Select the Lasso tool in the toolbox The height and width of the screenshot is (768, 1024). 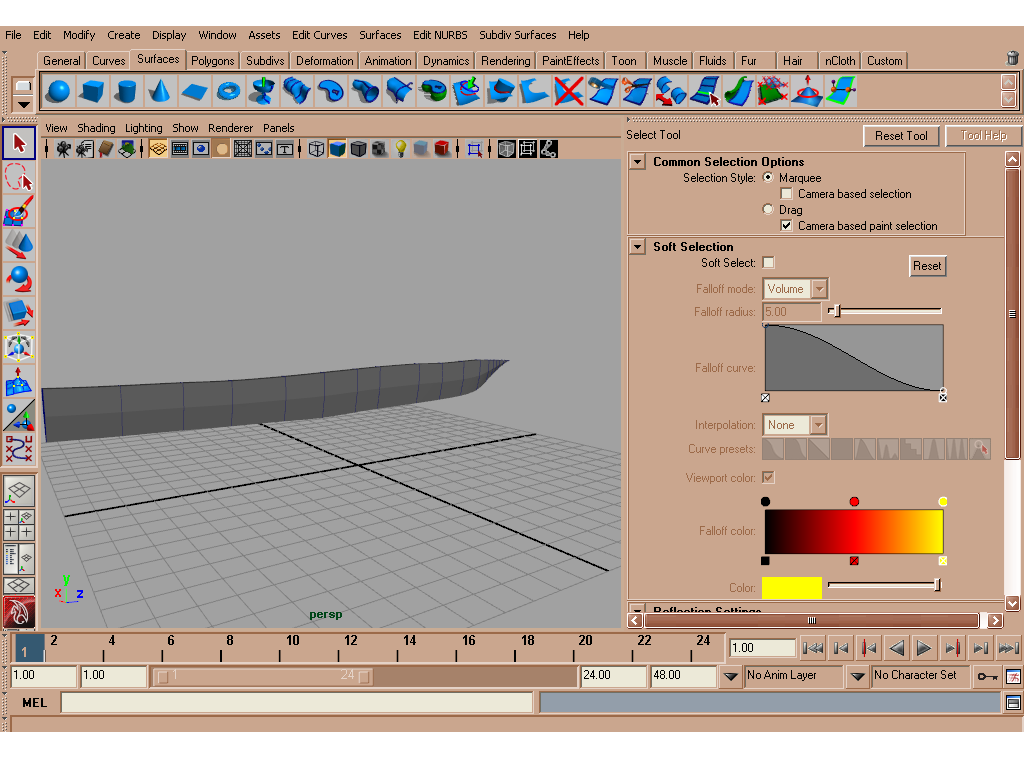19,179
